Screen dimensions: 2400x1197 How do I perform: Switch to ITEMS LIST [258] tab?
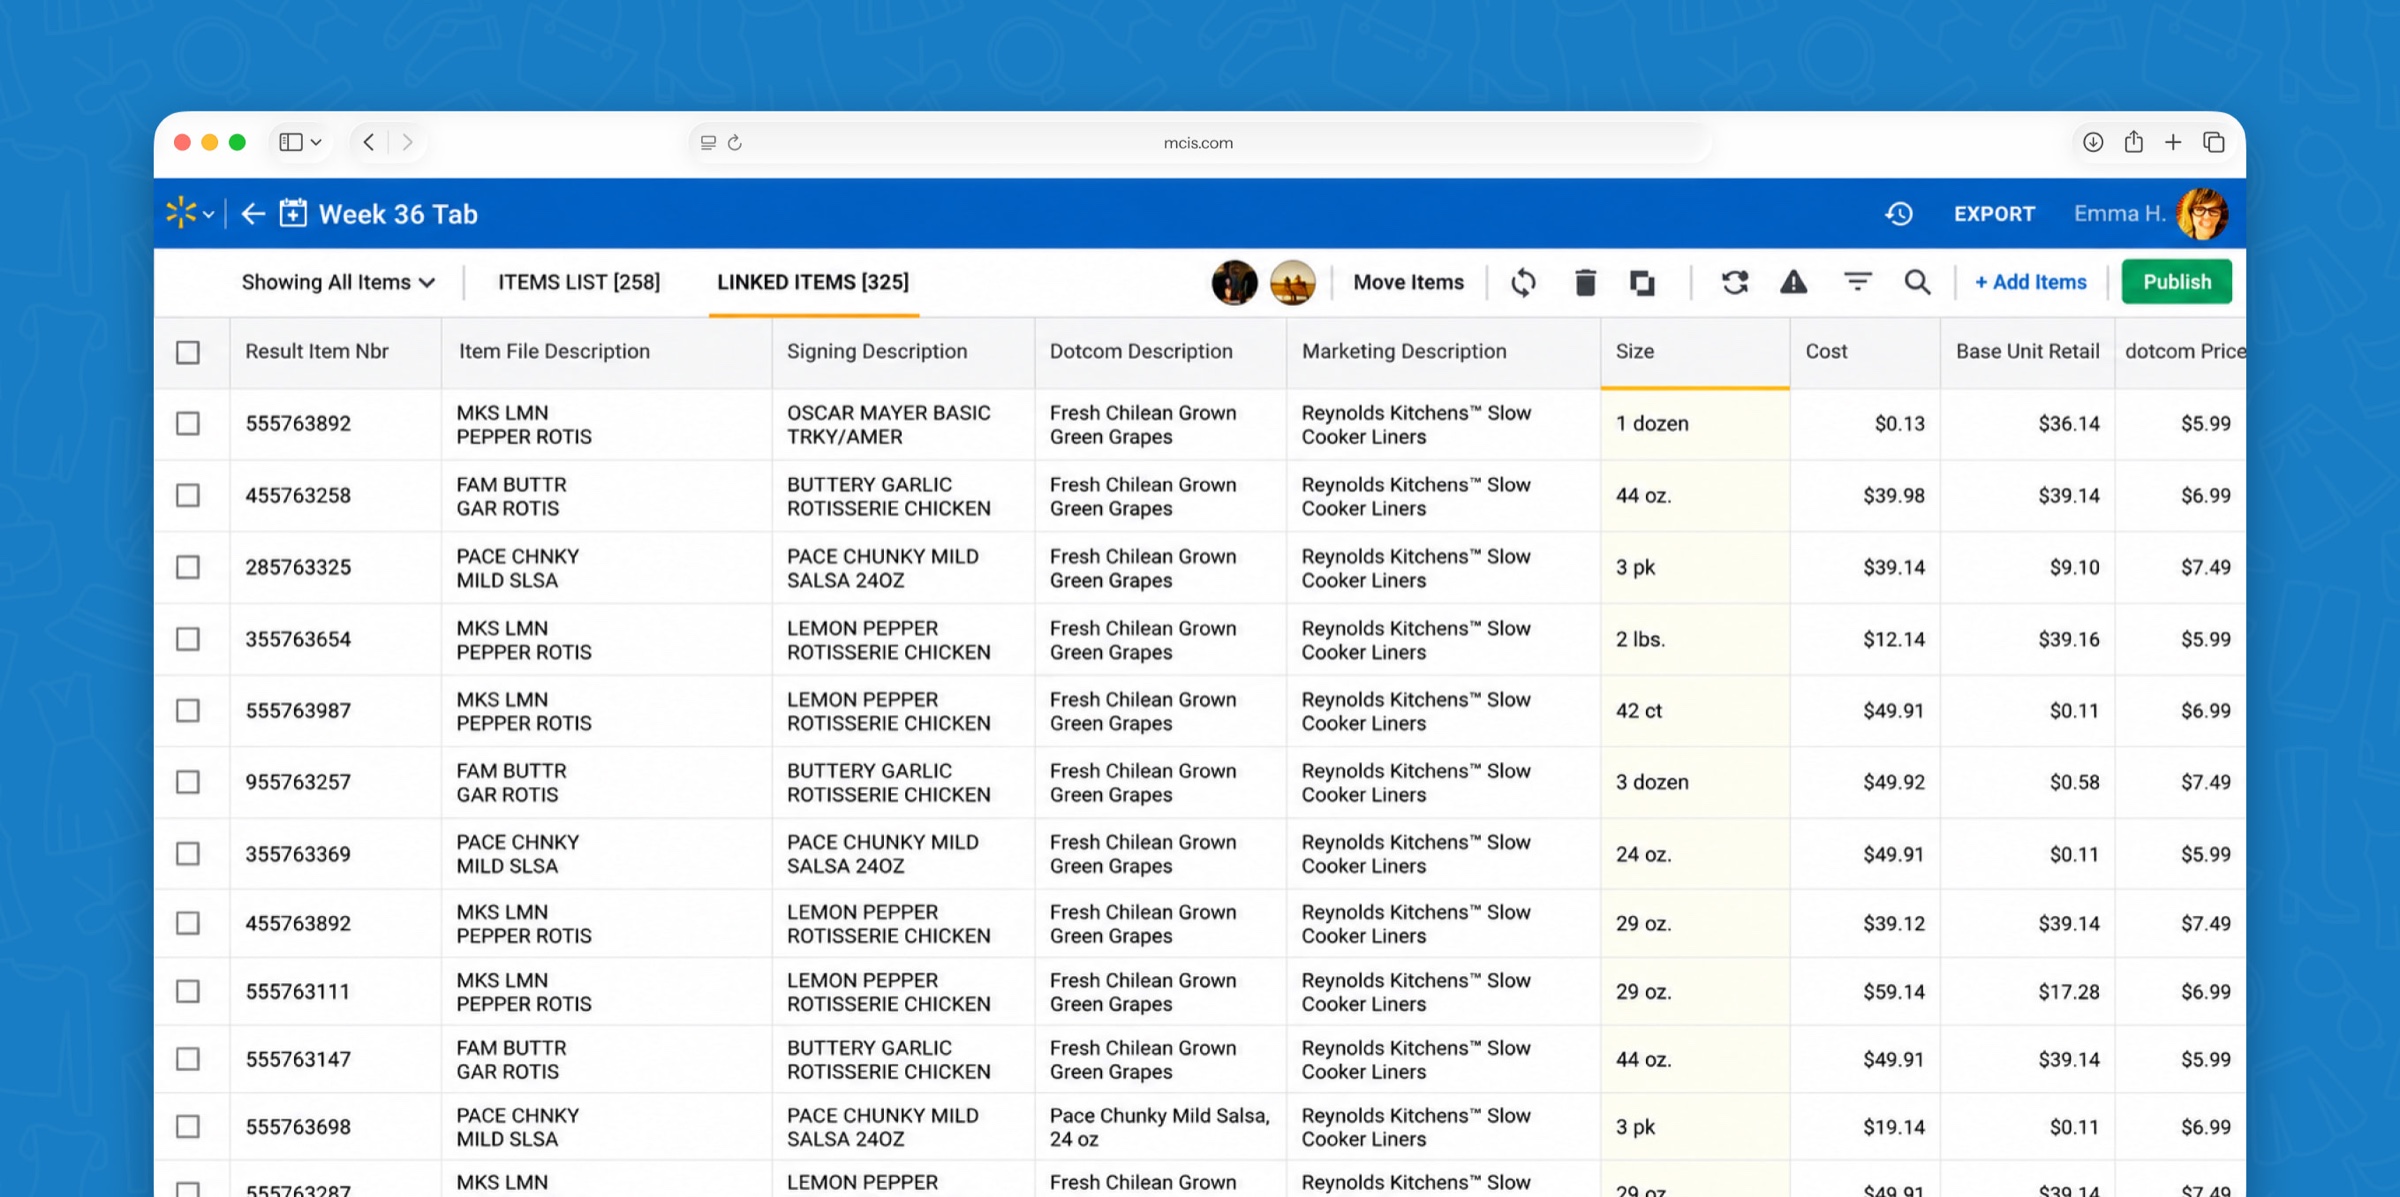tap(579, 282)
